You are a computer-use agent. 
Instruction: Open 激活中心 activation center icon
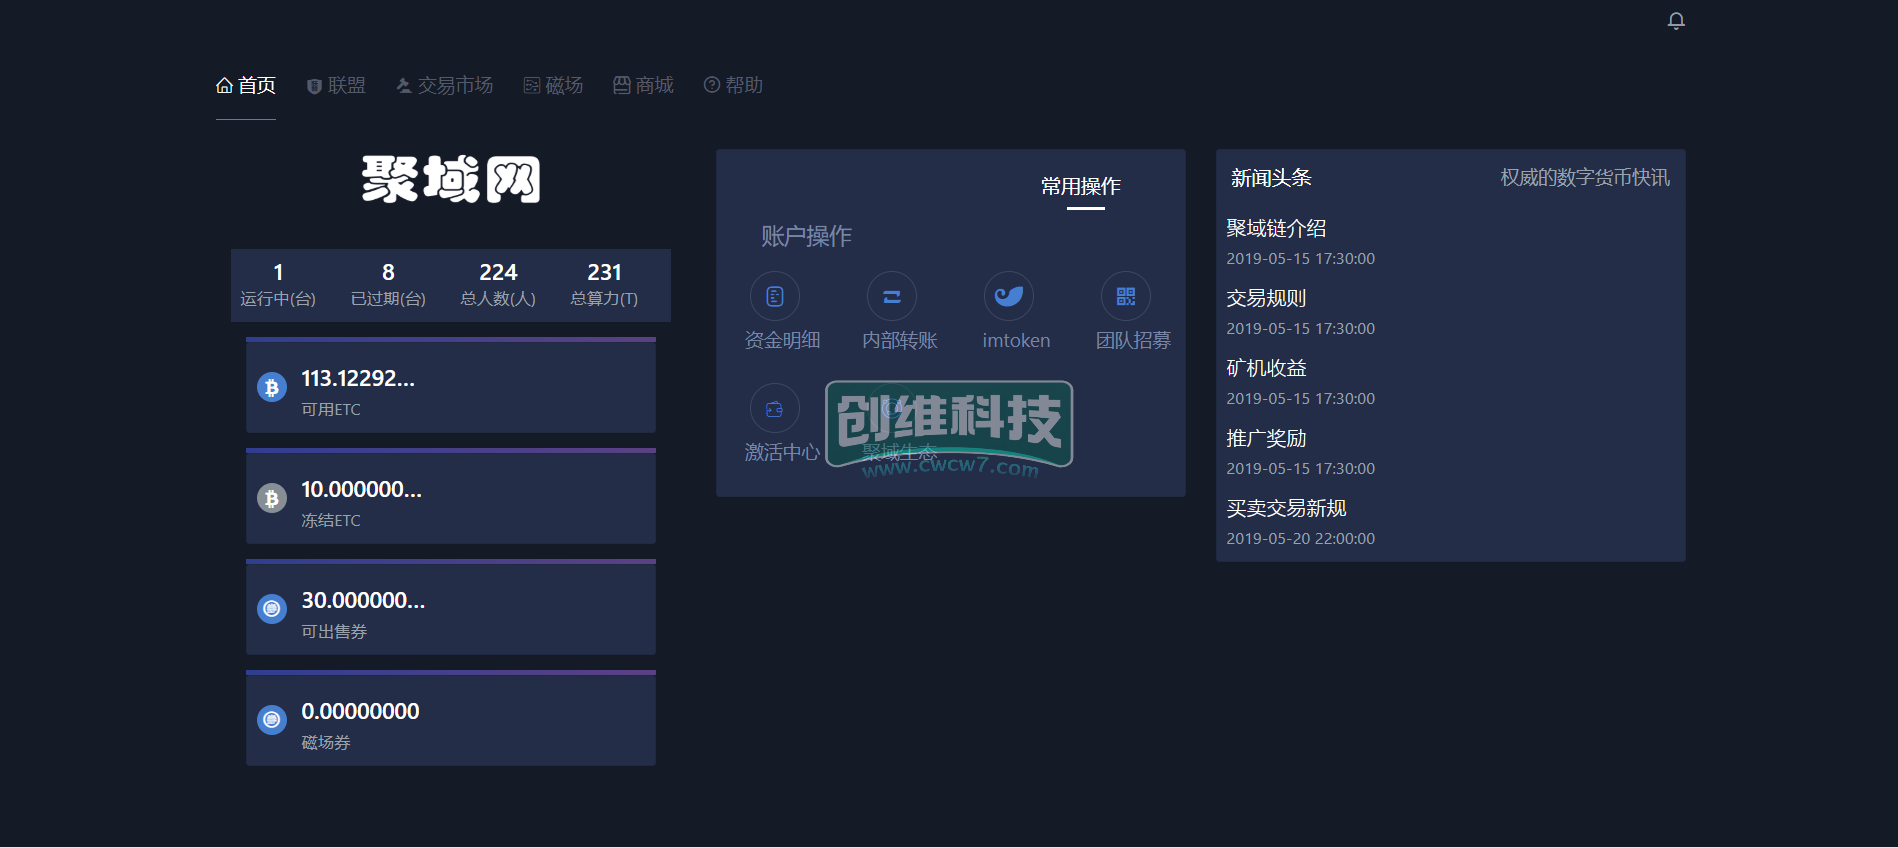click(775, 408)
